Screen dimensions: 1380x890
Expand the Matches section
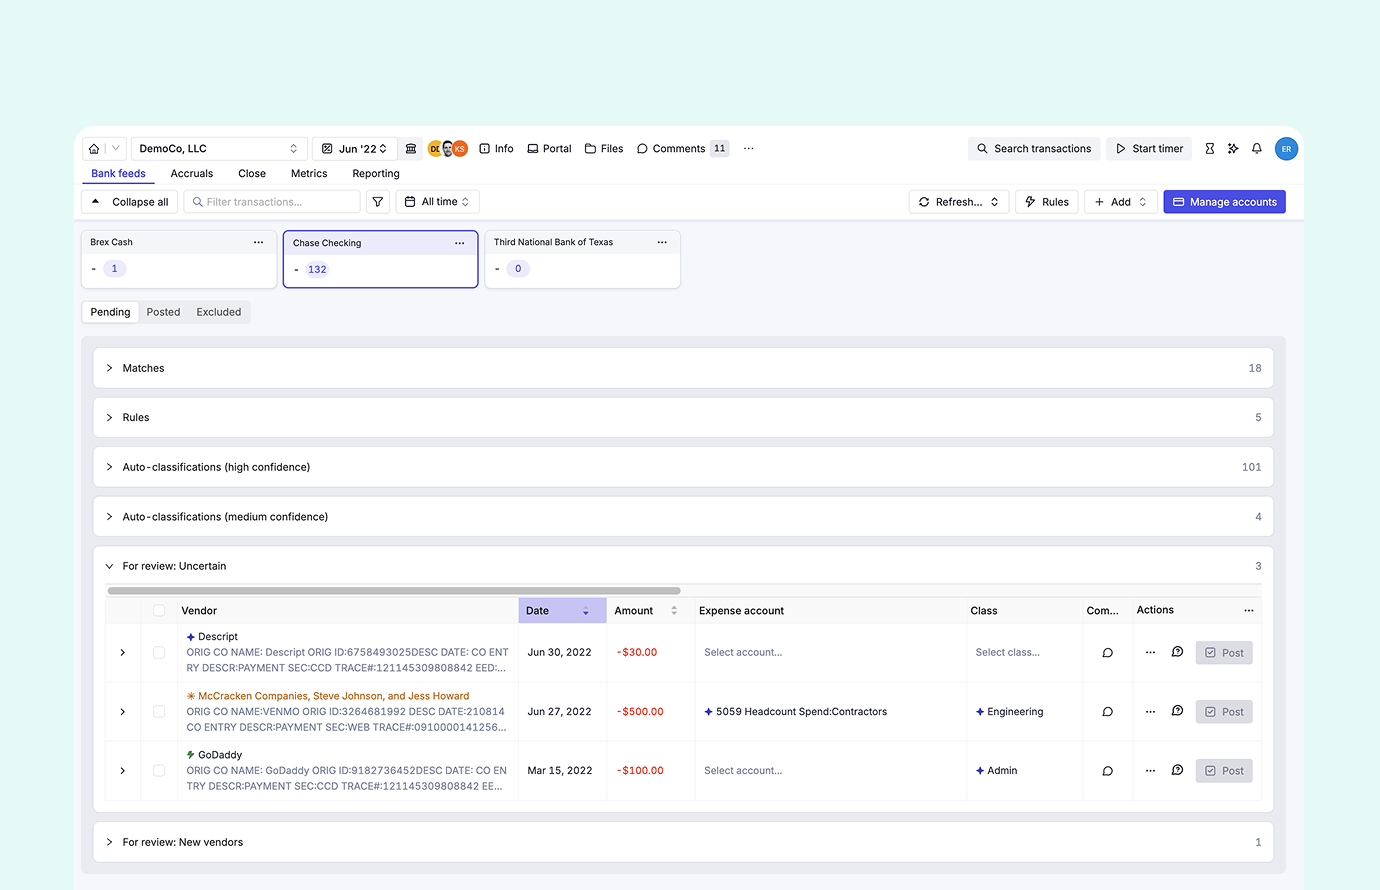click(110, 368)
